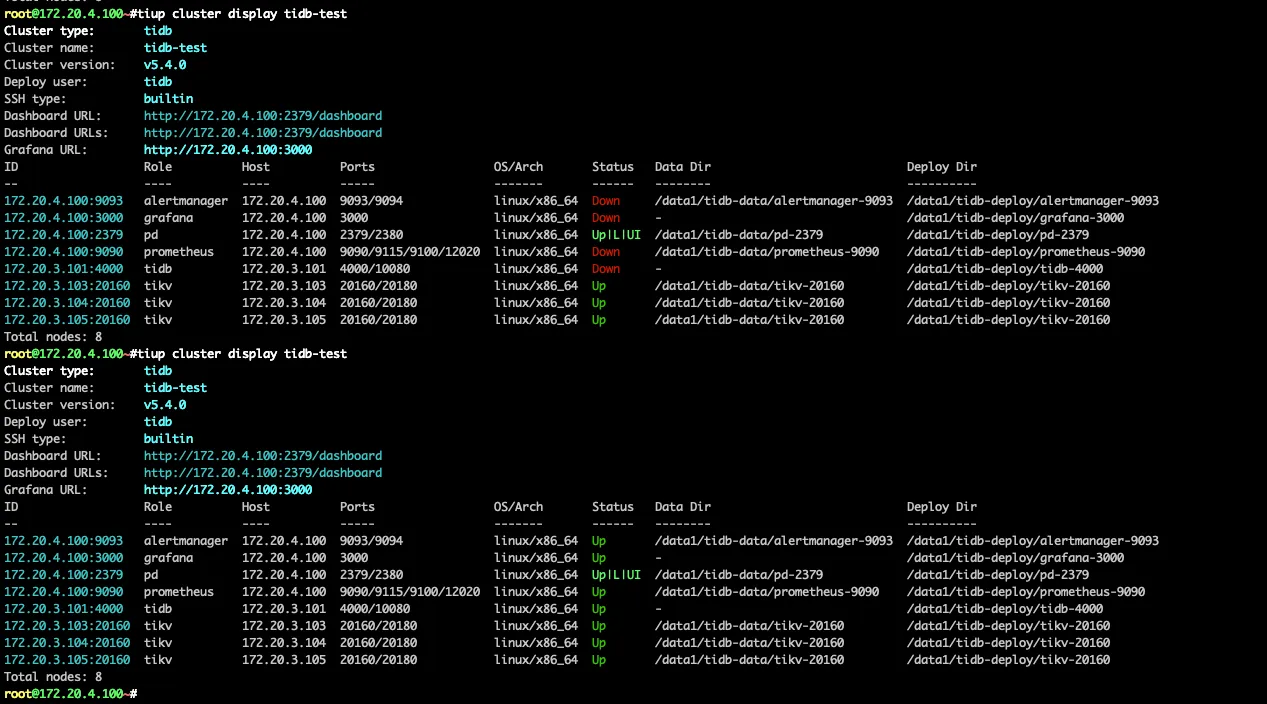Viewport: 1267px width, 704px height.
Task: Open the Dashboard URLs link in the latest output
Action: [x=262, y=473]
